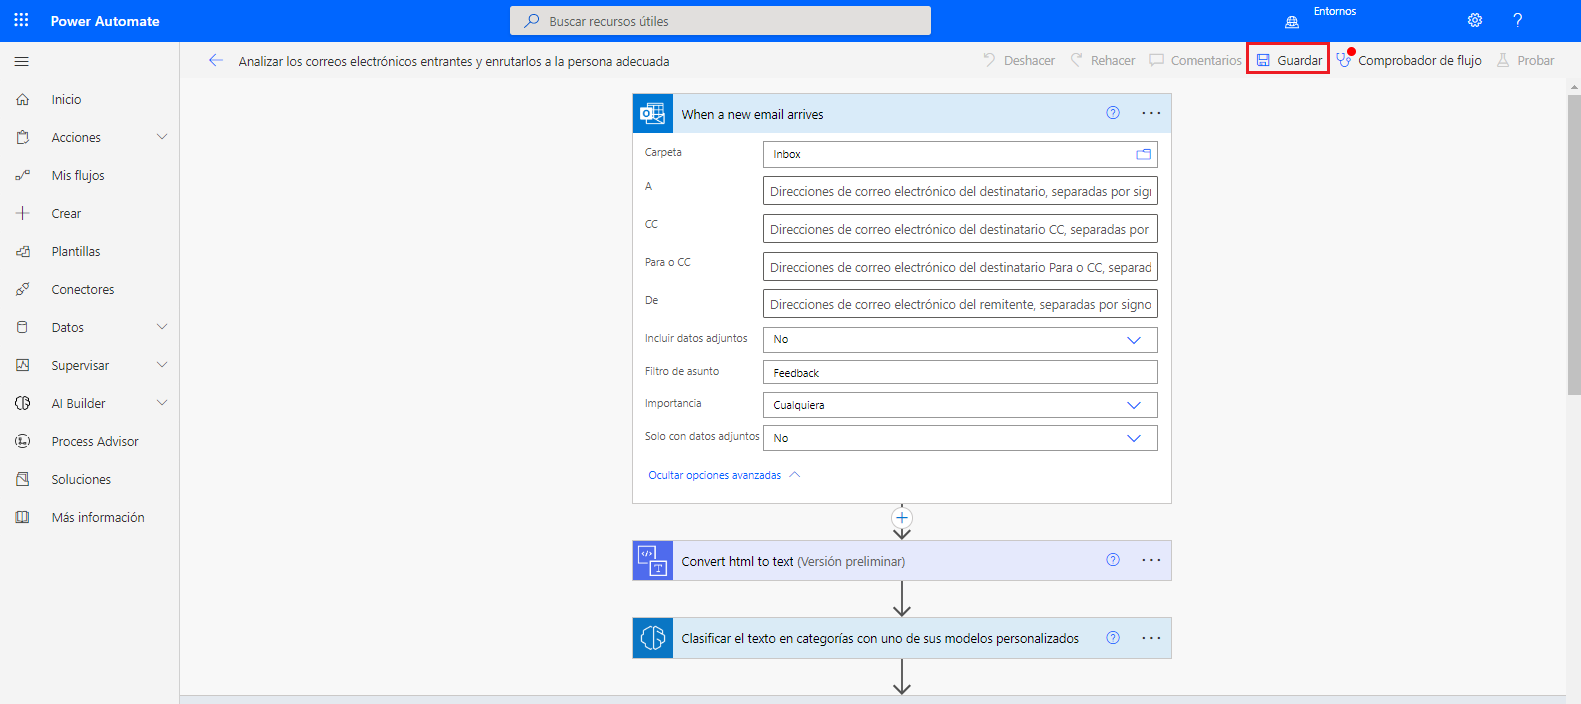This screenshot has width=1581, height=704.
Task: Go back using the left arrow
Action: point(215,60)
